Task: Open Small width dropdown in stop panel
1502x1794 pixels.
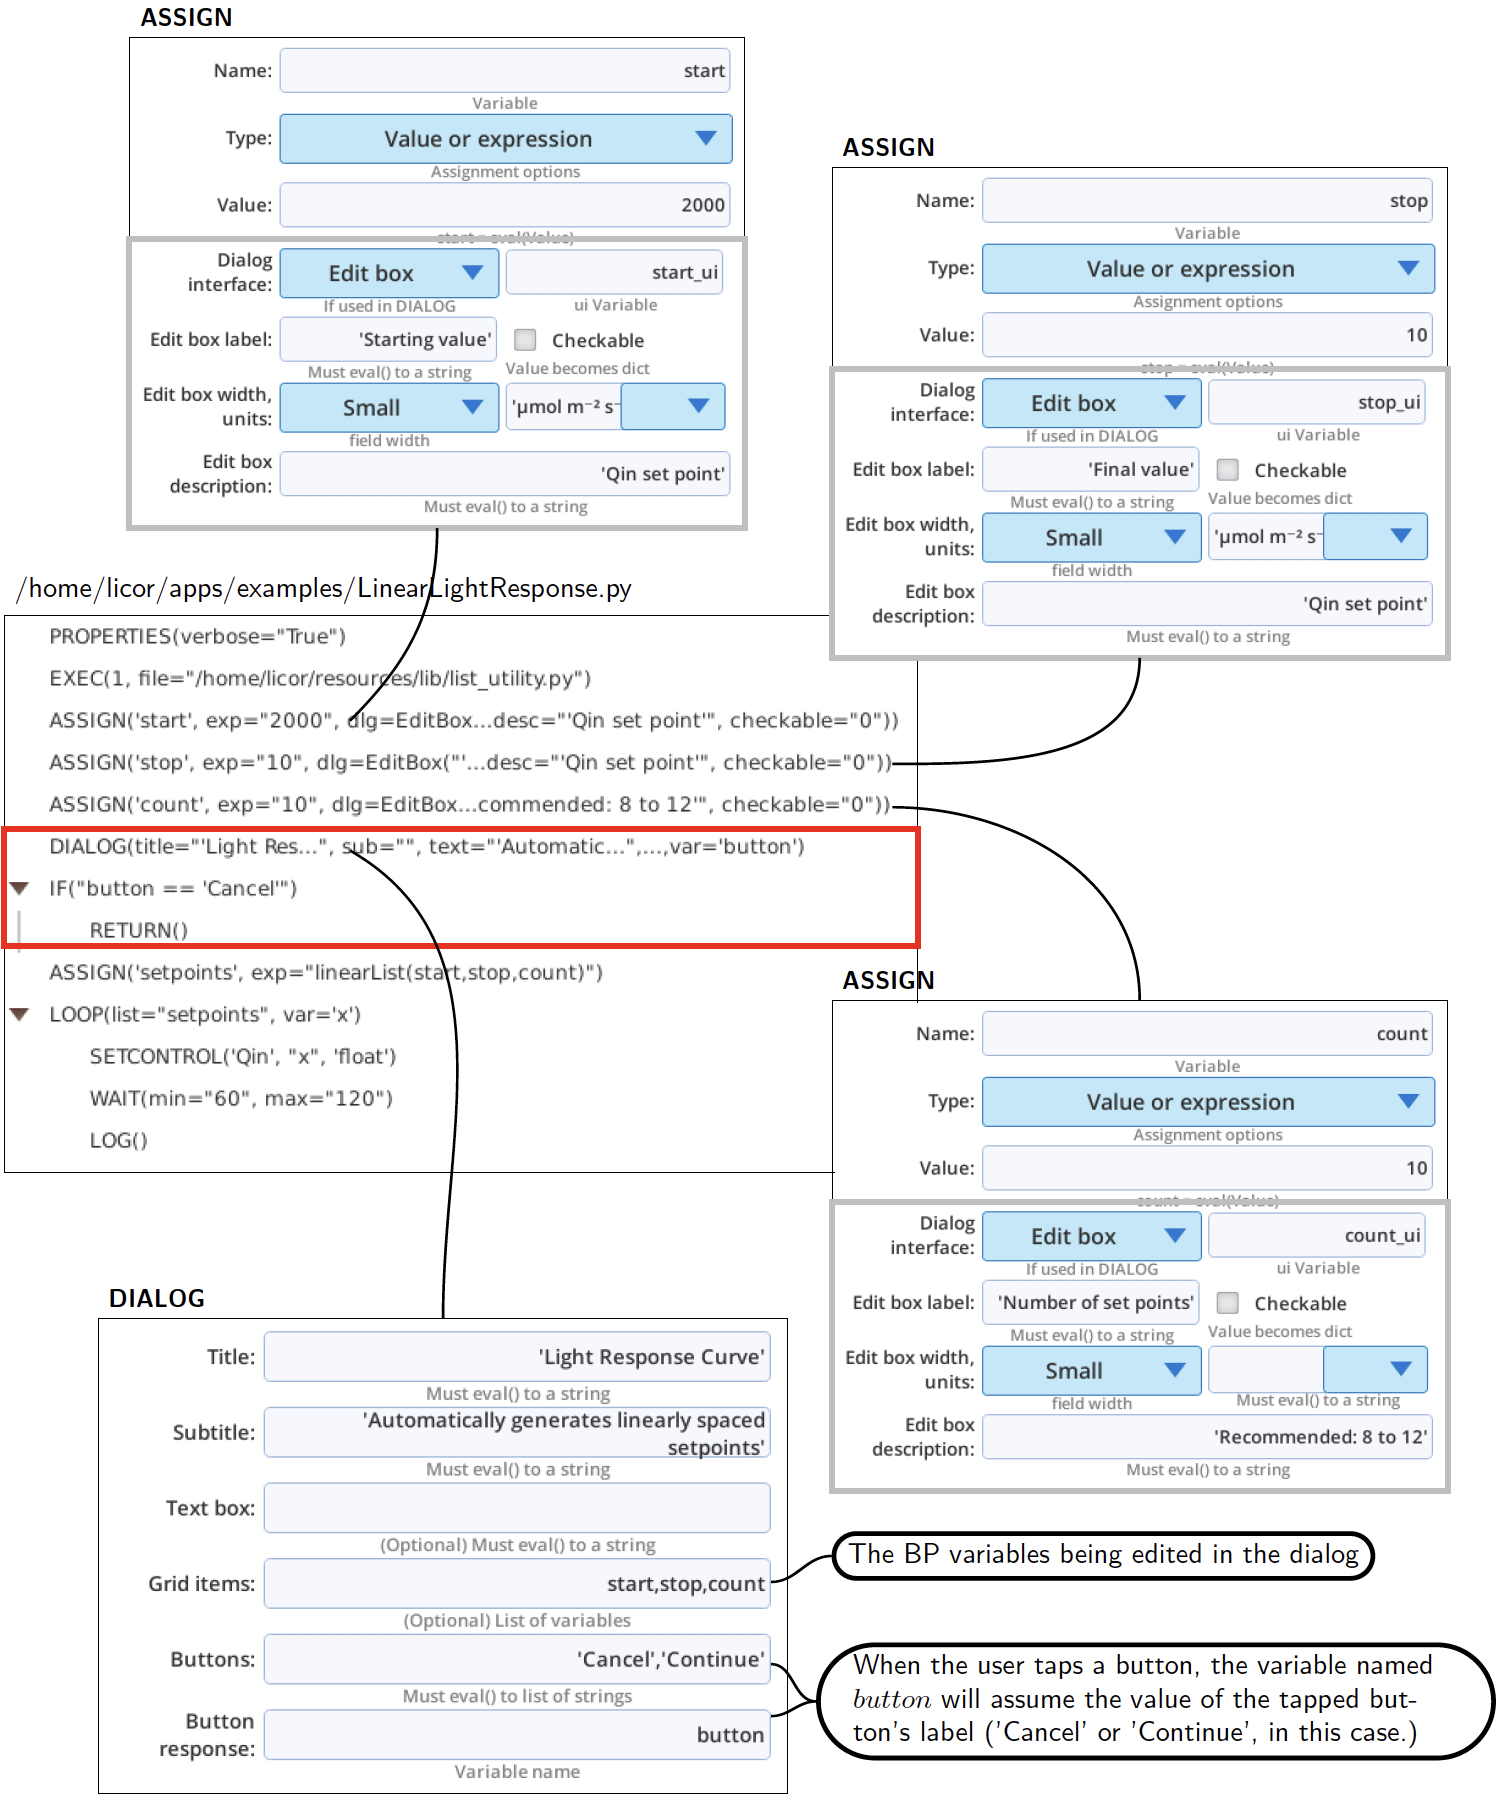Action: 1092,537
